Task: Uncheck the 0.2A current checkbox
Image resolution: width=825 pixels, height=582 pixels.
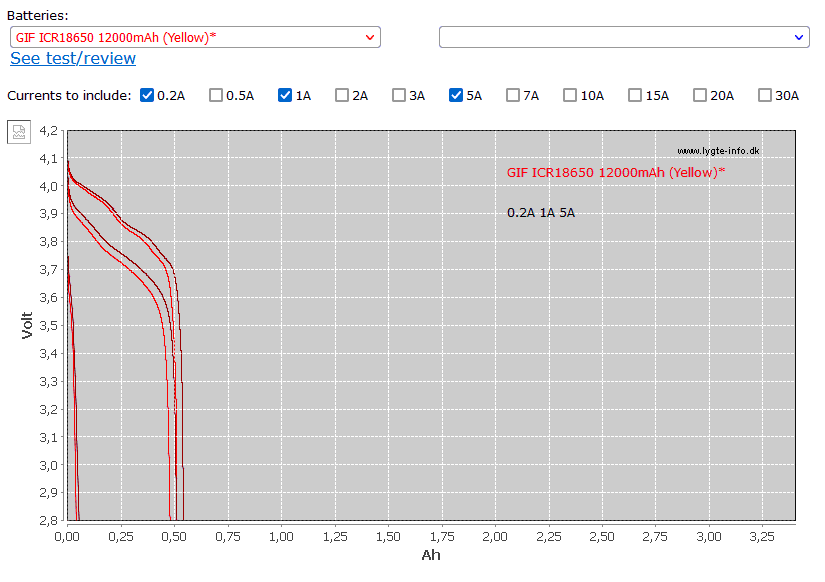Action: click(147, 95)
